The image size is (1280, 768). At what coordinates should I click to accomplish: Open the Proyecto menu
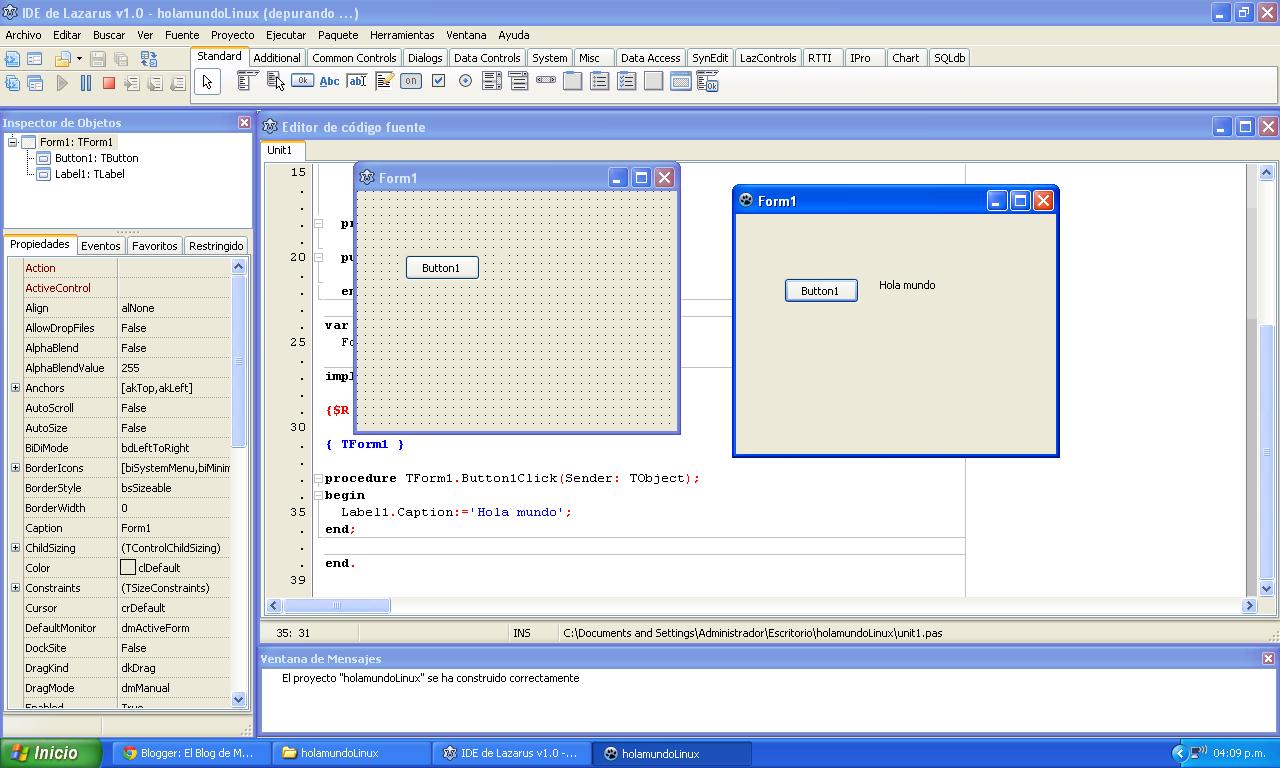click(232, 35)
